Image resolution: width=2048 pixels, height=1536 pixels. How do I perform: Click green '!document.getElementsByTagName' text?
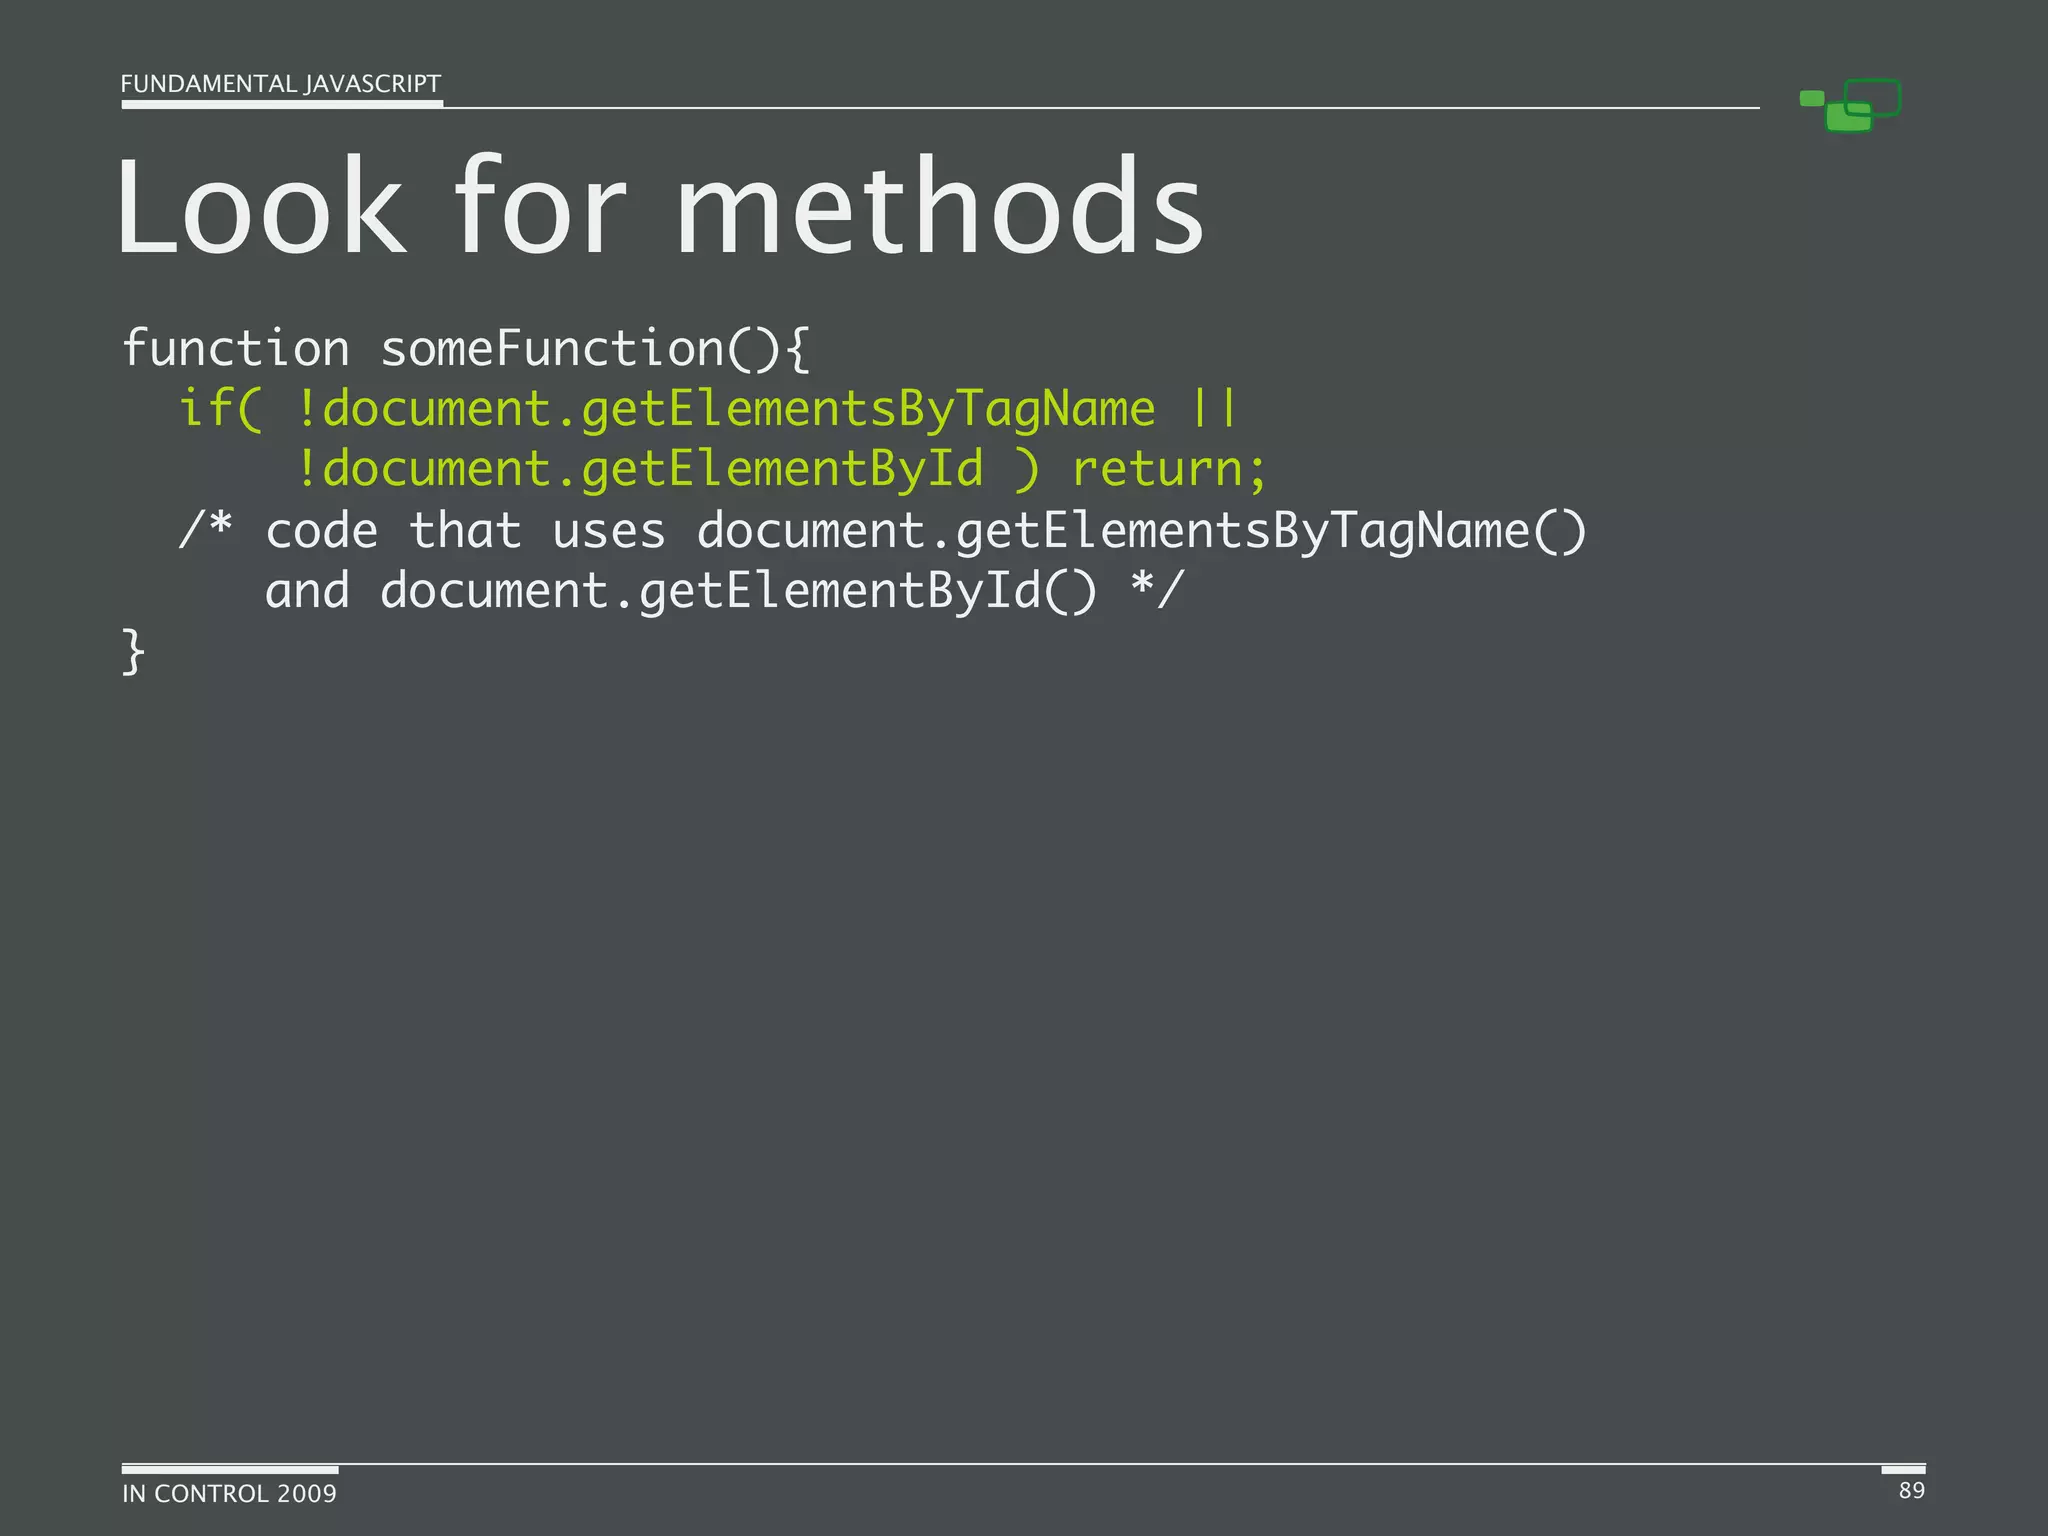(x=726, y=409)
